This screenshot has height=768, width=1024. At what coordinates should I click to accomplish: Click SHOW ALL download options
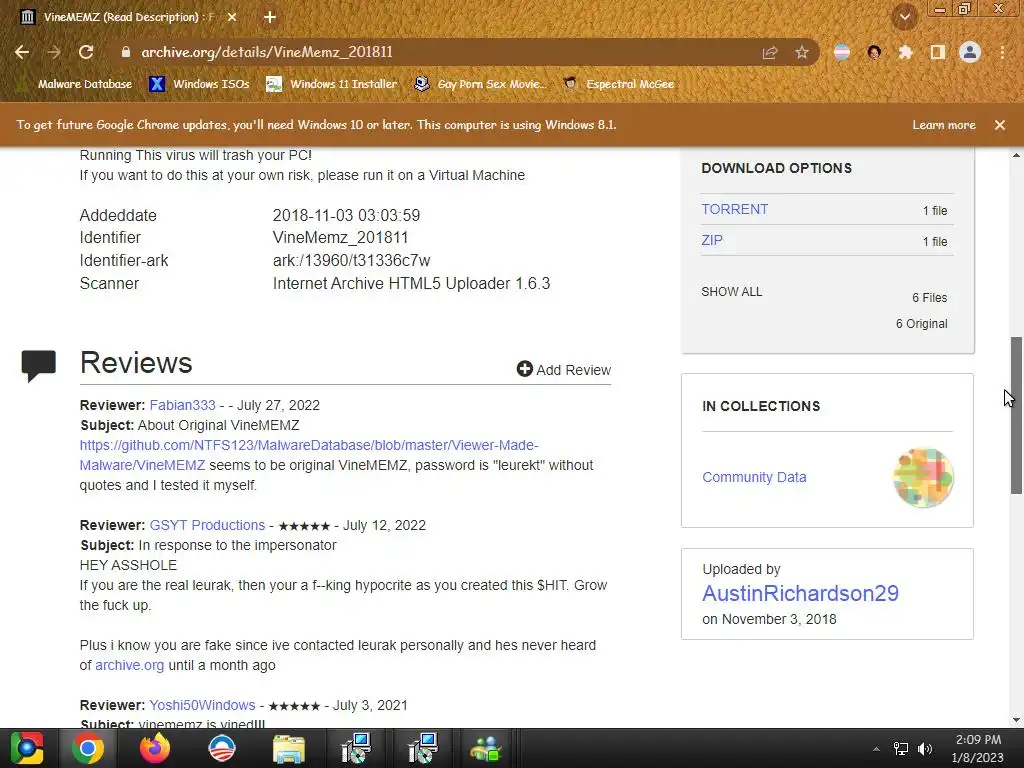coord(731,292)
